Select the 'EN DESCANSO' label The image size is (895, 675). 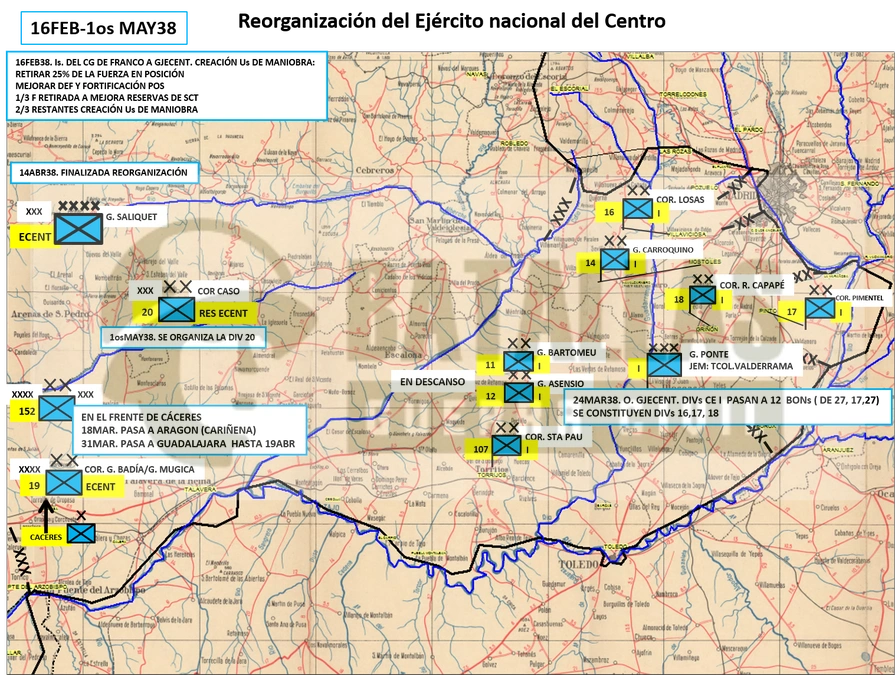point(432,382)
